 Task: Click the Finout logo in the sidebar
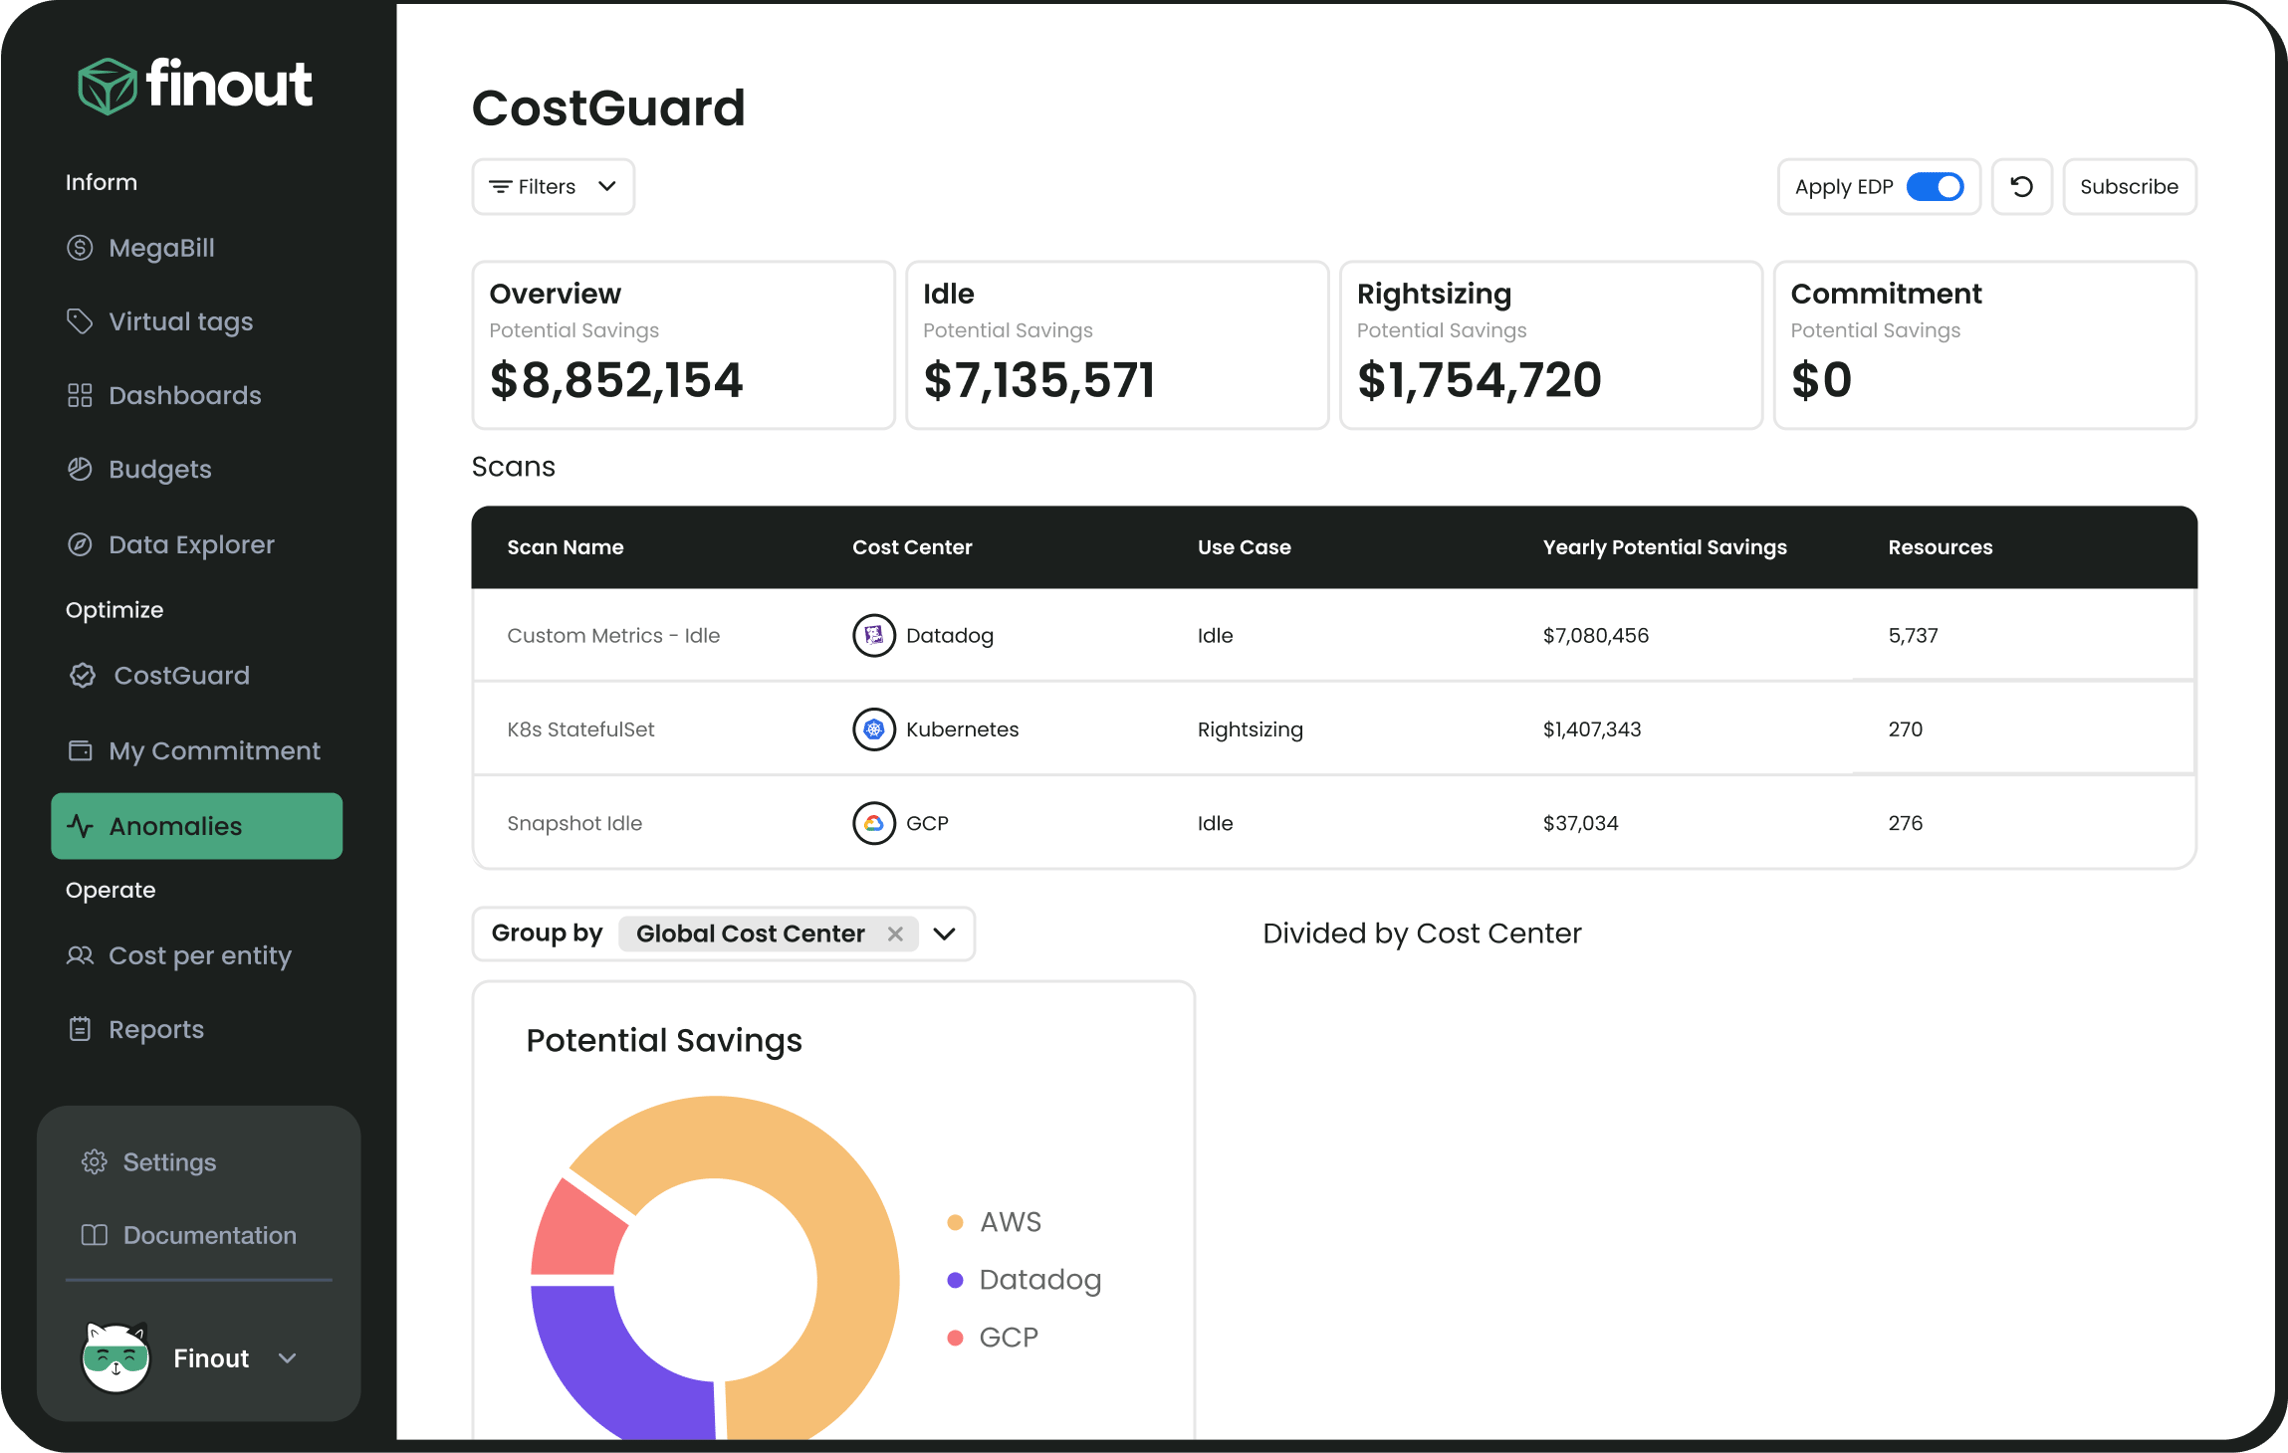point(194,85)
